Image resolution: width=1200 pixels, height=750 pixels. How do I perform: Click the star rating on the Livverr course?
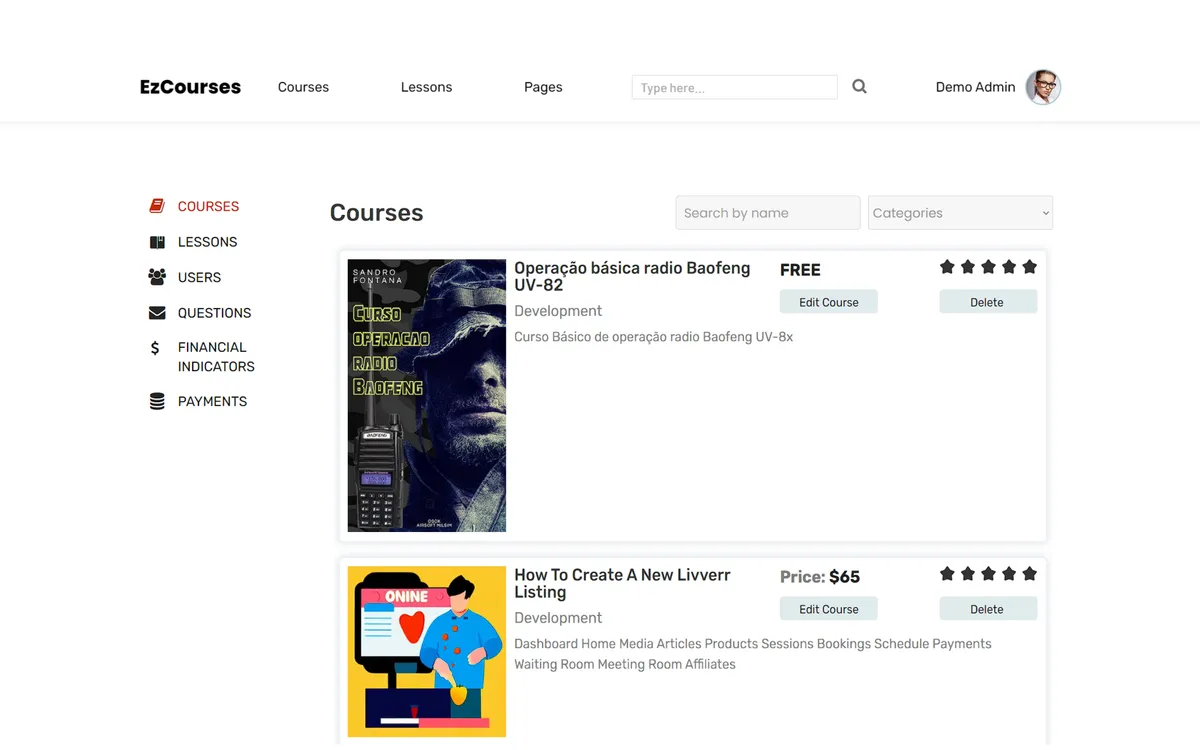pyautogui.click(x=988, y=574)
